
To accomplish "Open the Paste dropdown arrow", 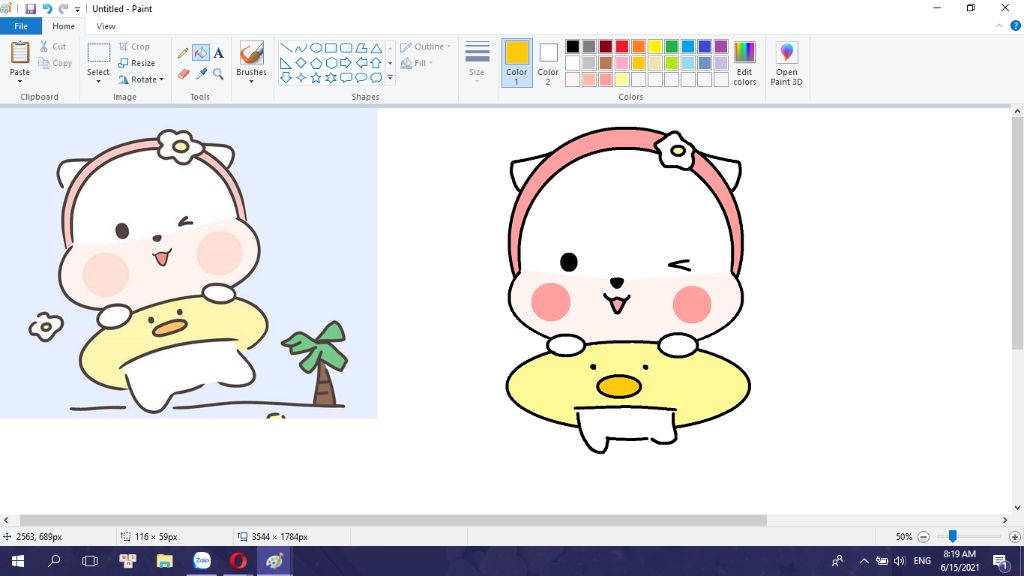I will point(20,82).
